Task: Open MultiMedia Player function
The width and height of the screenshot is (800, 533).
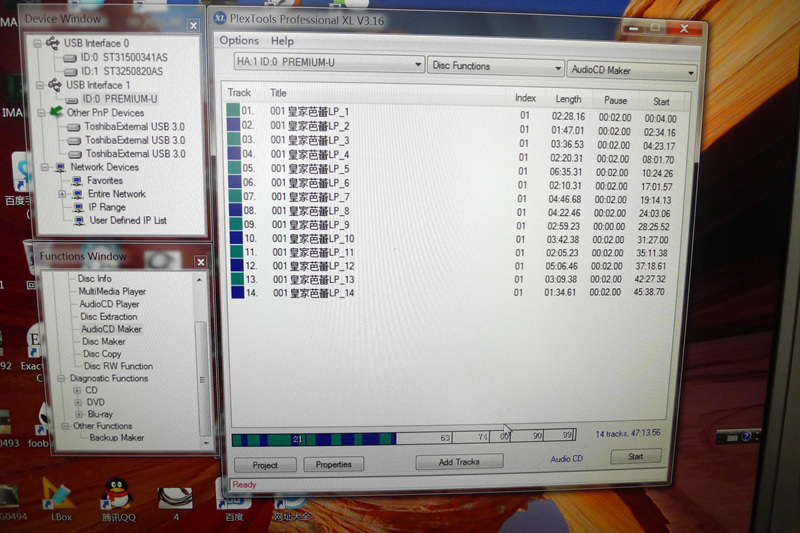Action: point(112,291)
